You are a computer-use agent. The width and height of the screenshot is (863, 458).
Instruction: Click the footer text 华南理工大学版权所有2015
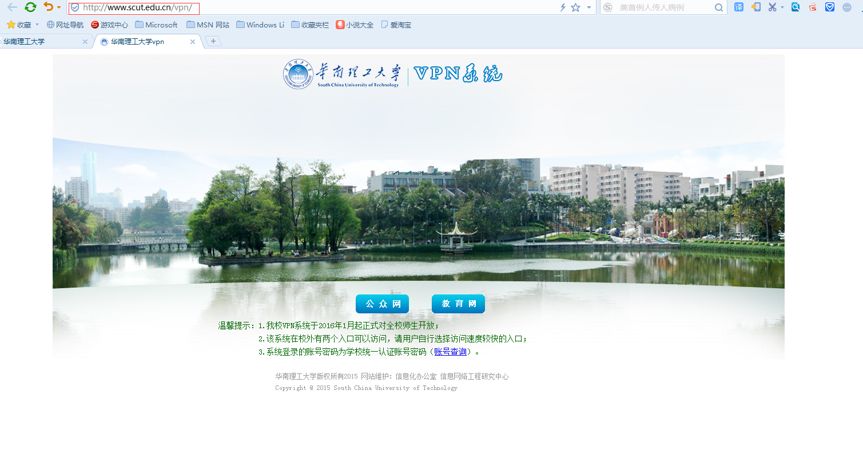coord(316,377)
